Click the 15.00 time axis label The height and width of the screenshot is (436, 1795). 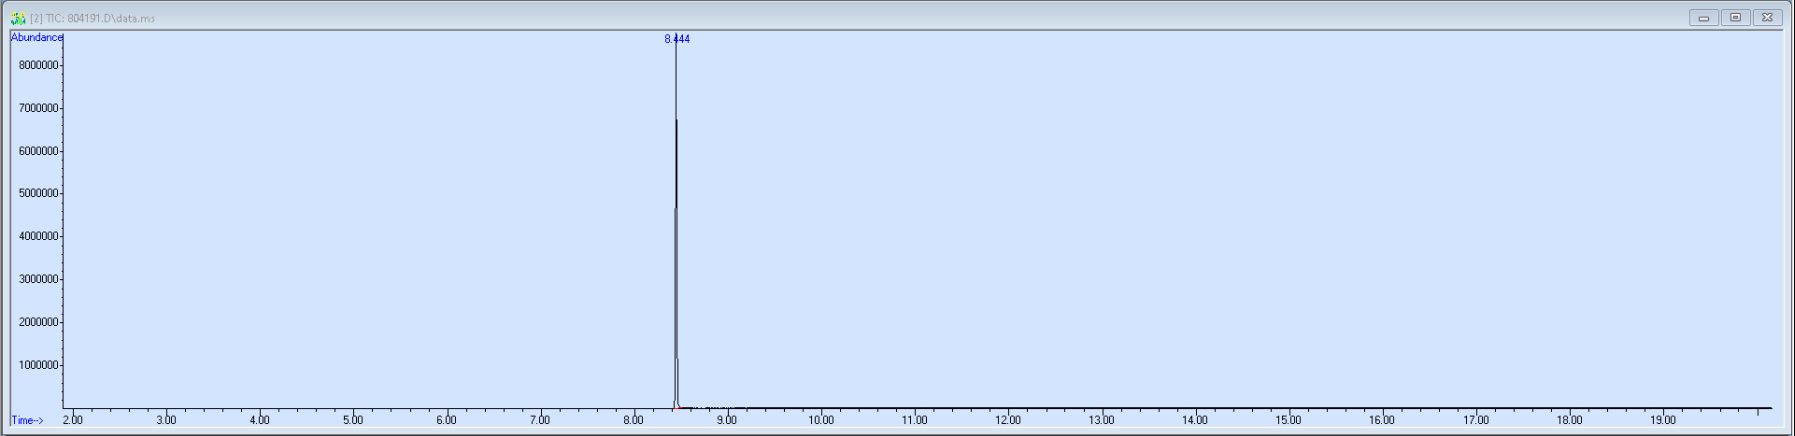pyautogui.click(x=1289, y=420)
